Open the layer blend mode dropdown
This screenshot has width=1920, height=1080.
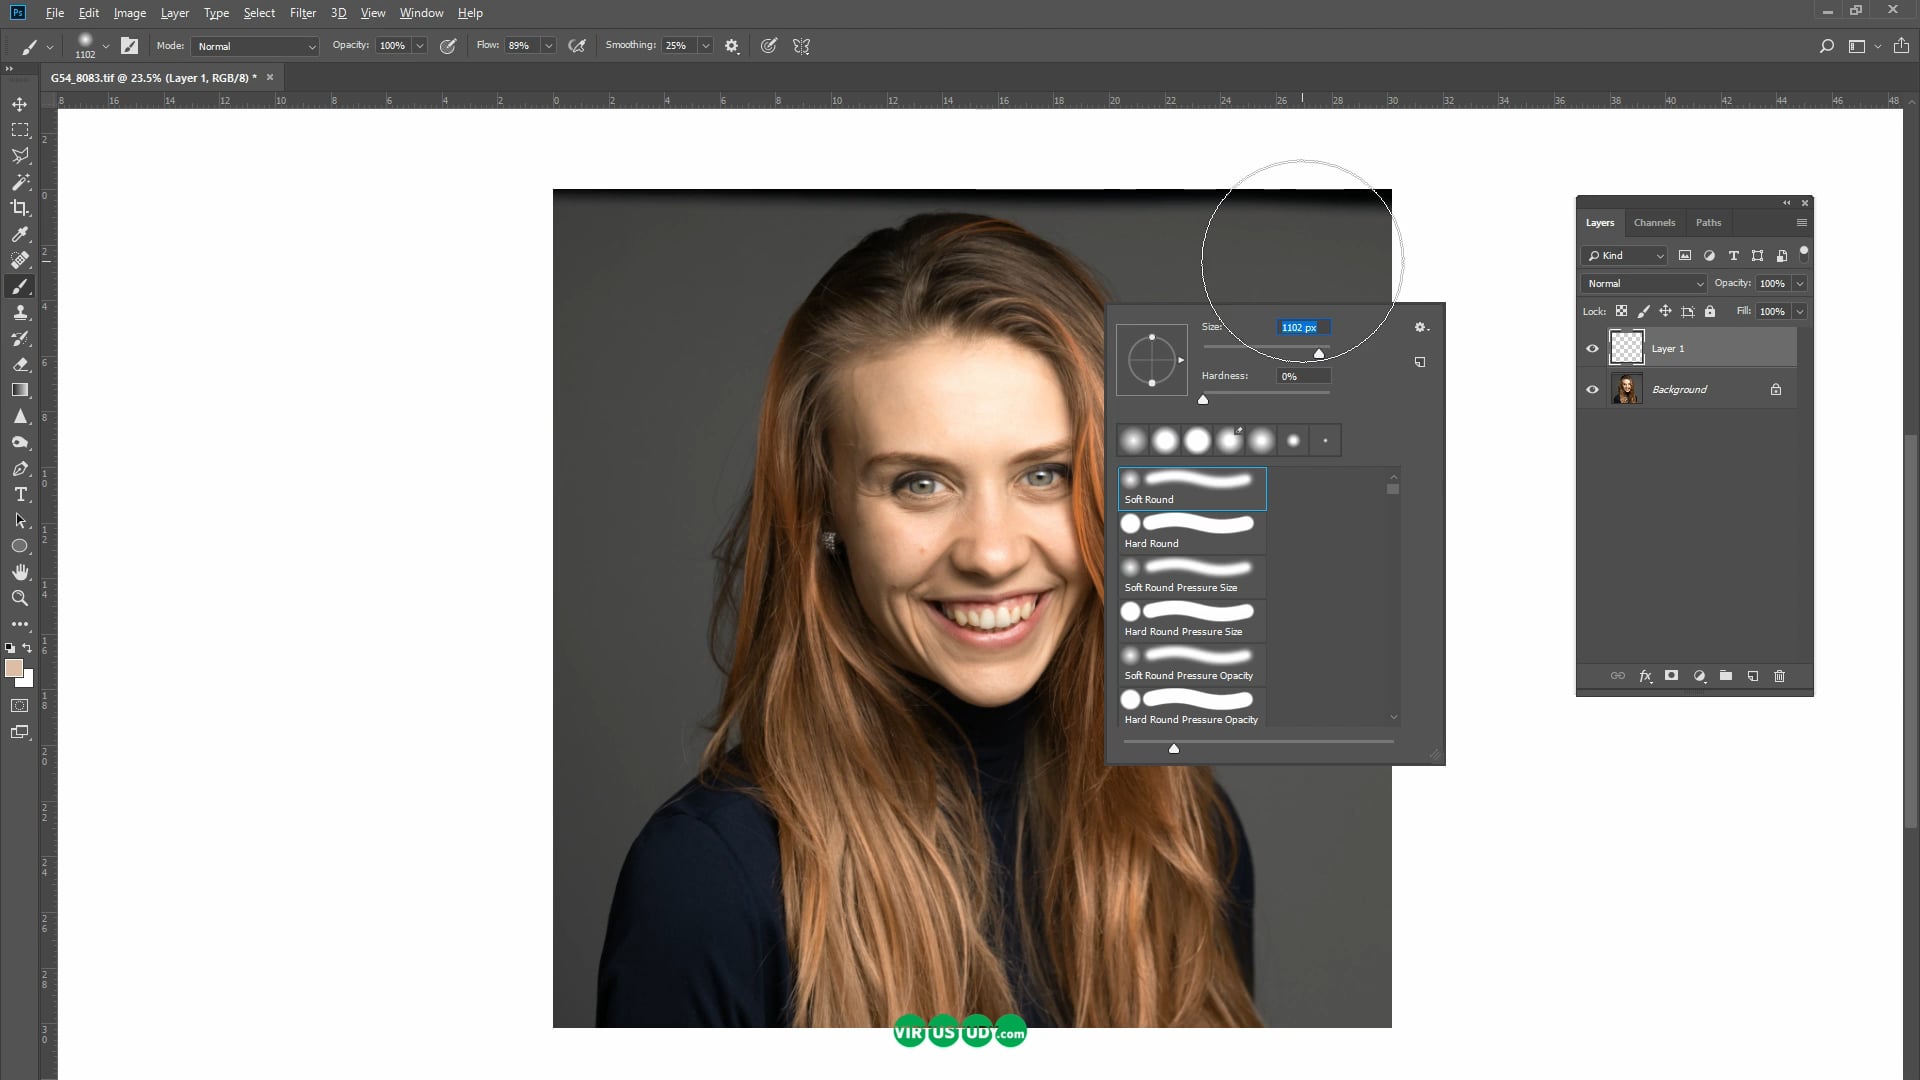[1644, 284]
